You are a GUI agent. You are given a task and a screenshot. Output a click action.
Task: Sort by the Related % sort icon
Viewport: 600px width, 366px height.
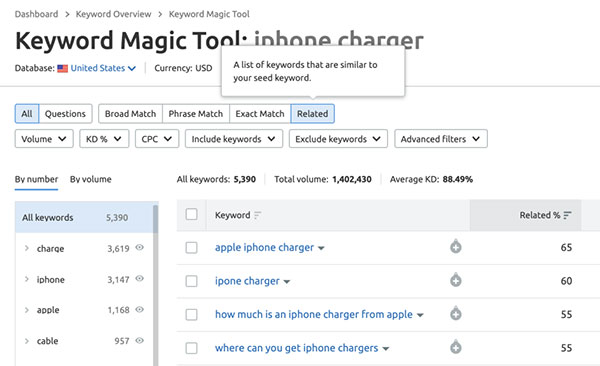[x=567, y=215]
